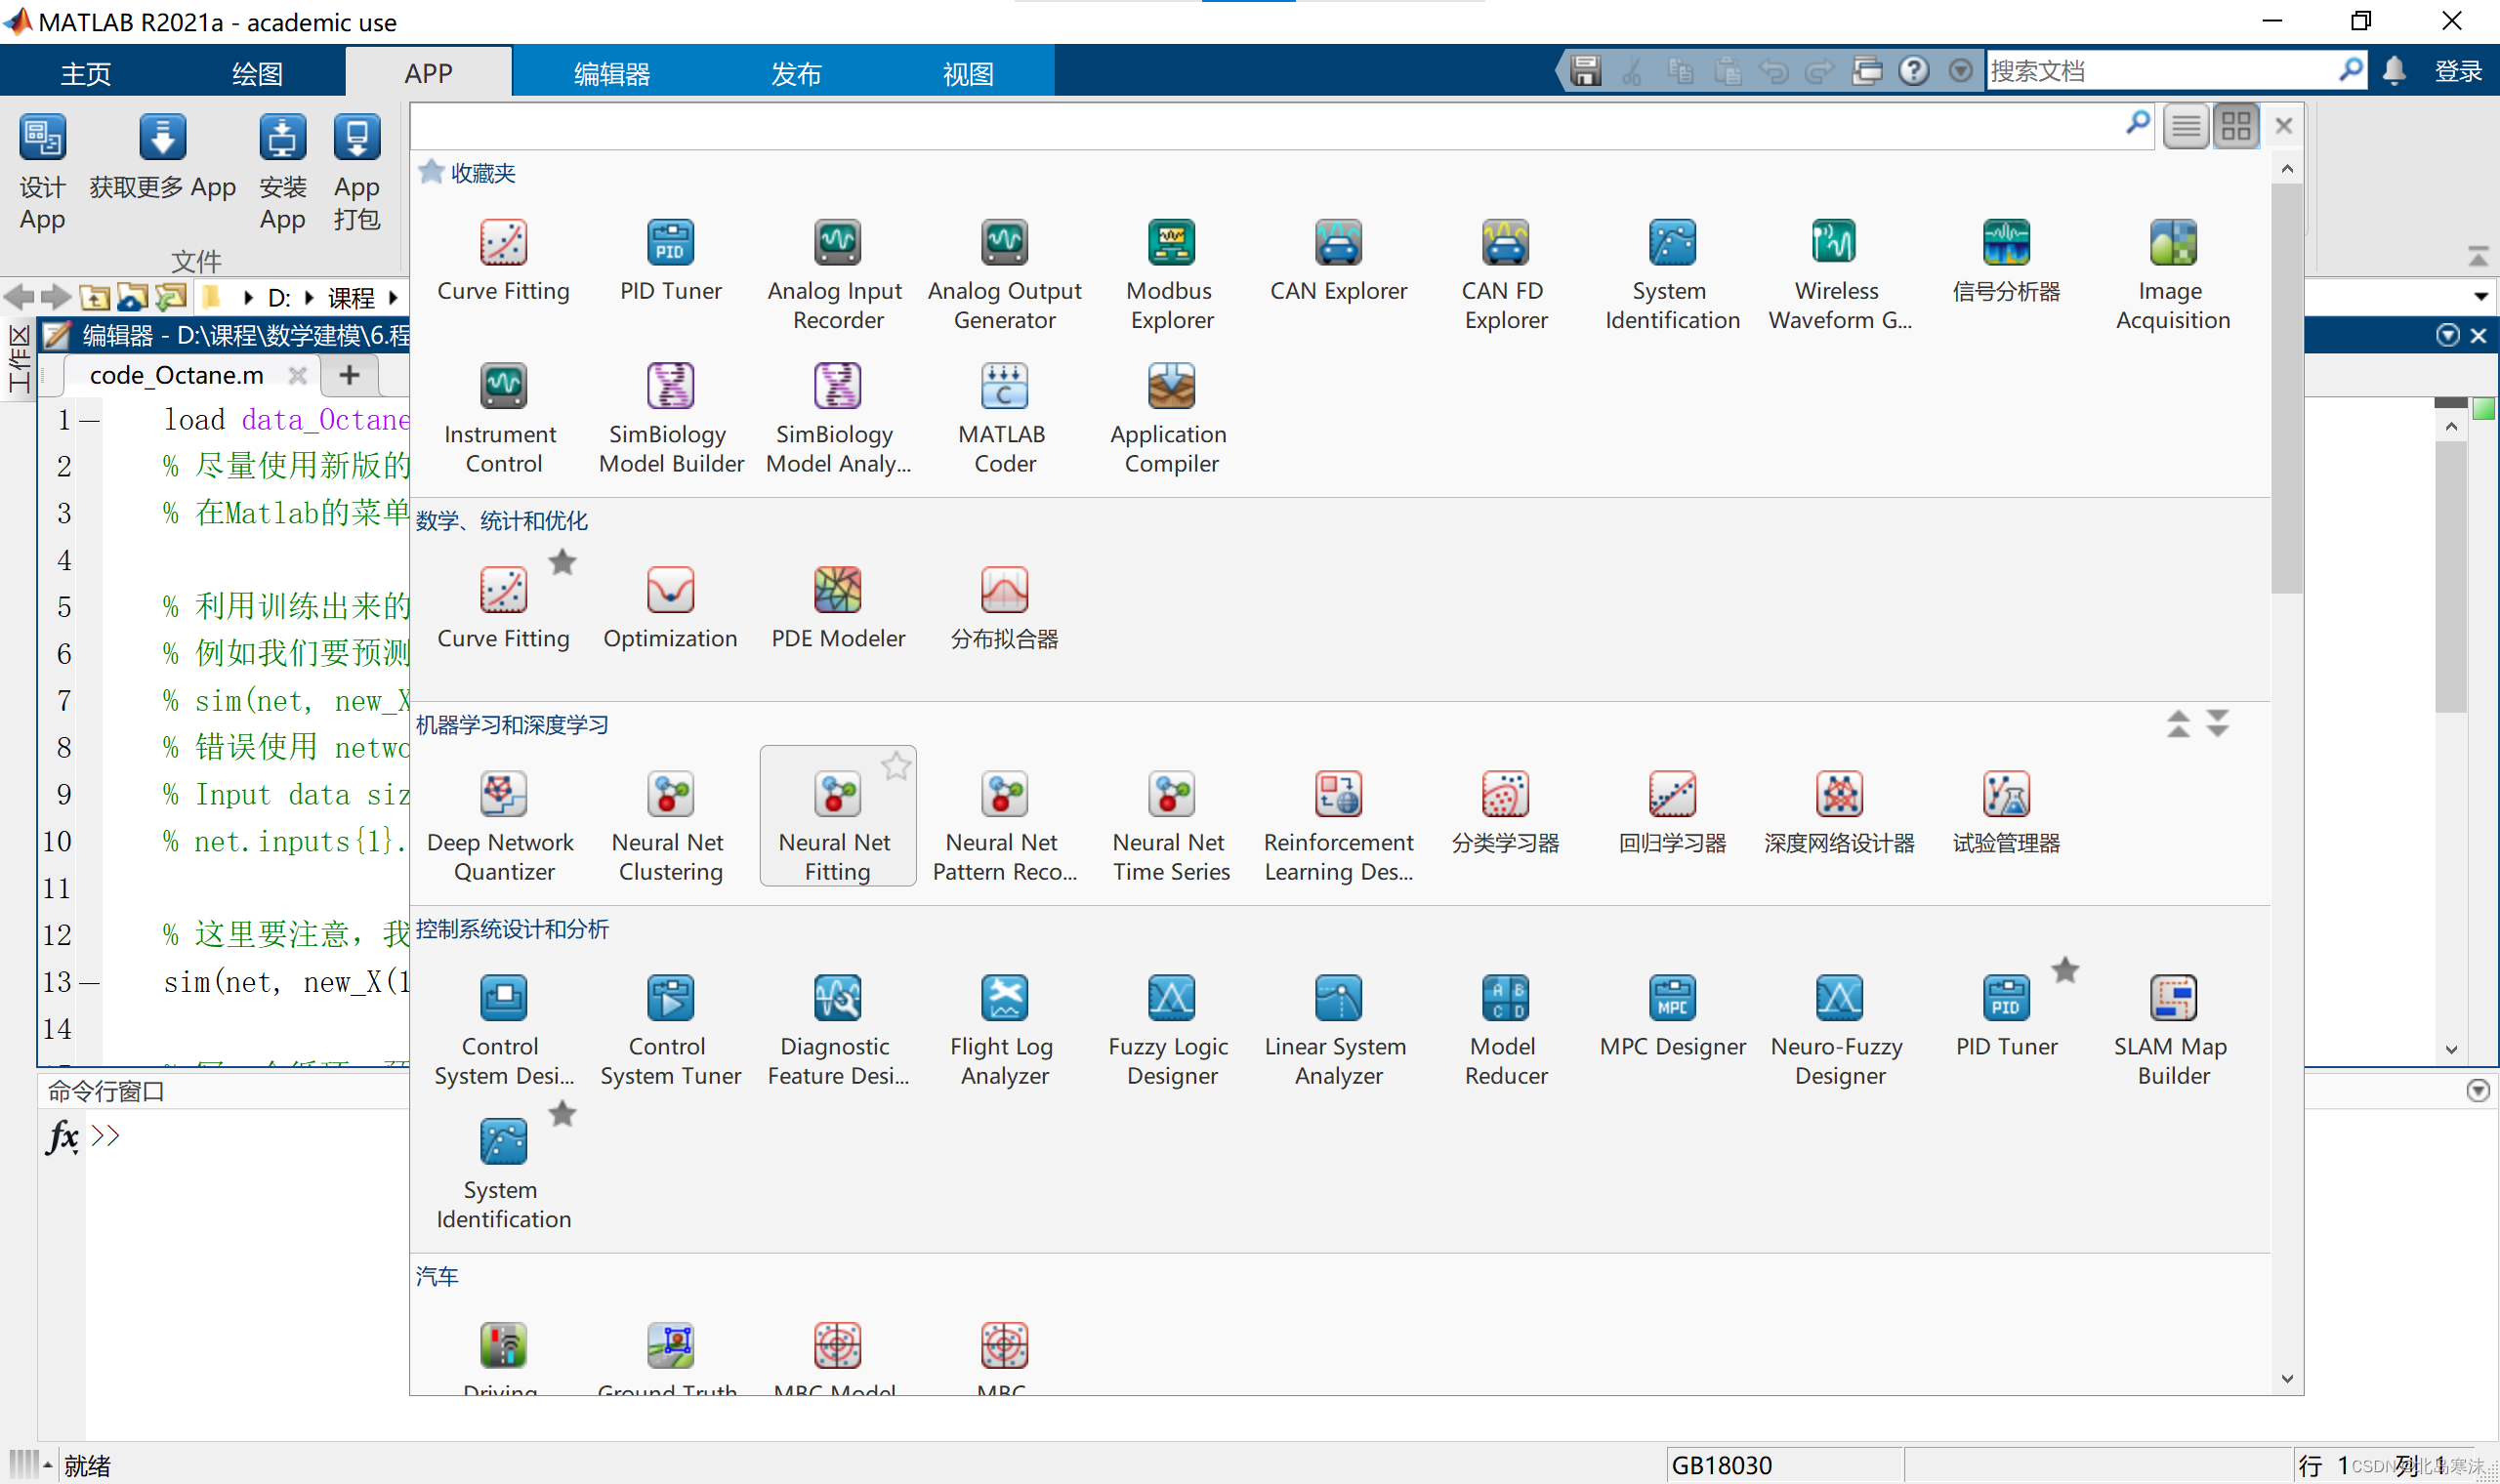The height and width of the screenshot is (1484, 2500).
Task: Open the PDE Modeler app
Action: point(837,591)
